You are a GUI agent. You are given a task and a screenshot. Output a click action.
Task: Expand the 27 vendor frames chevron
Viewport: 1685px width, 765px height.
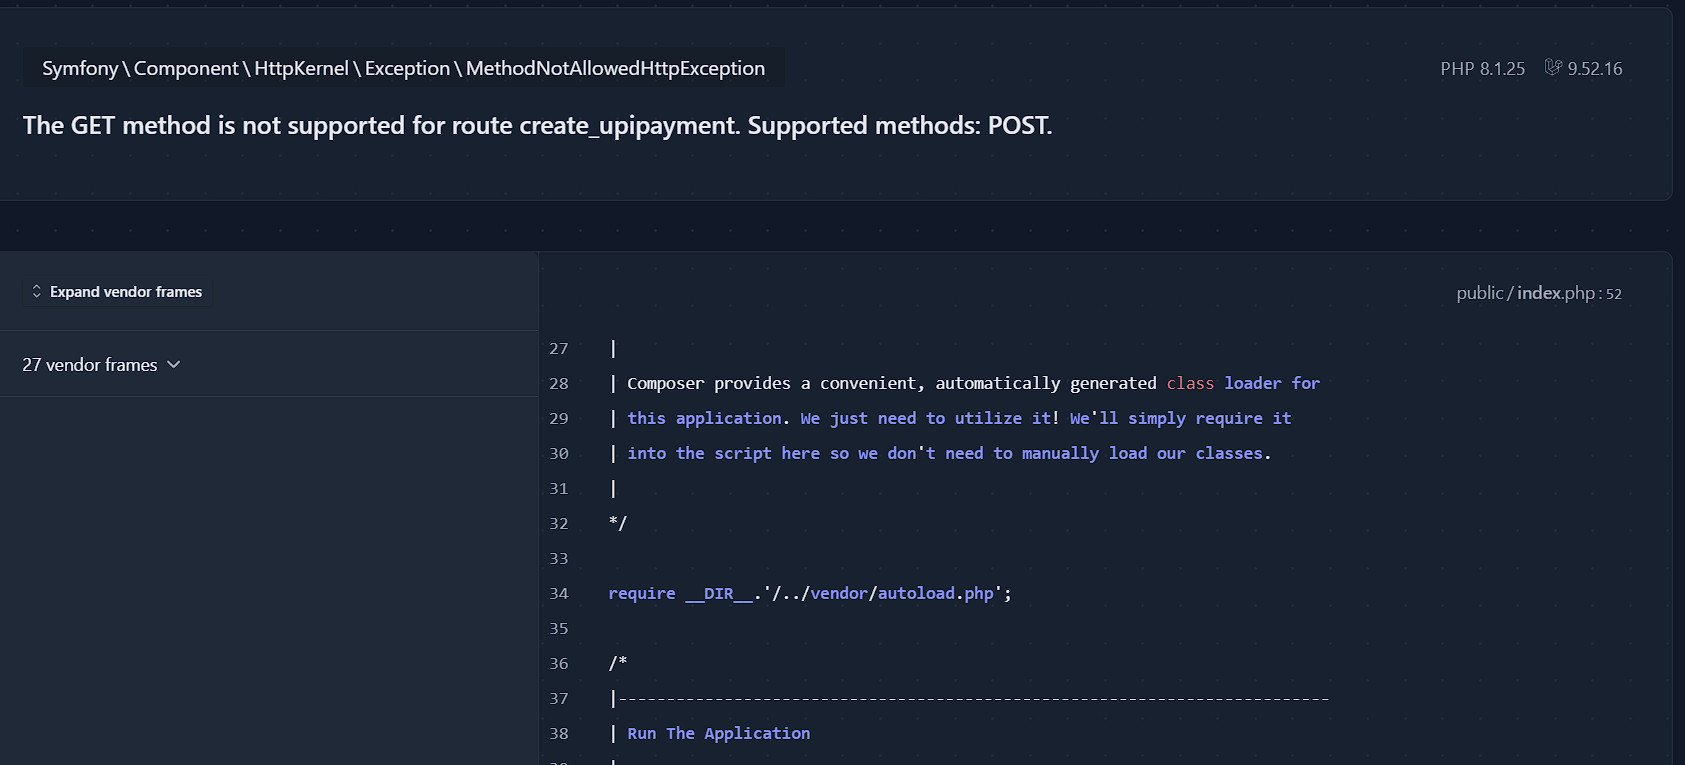click(174, 365)
